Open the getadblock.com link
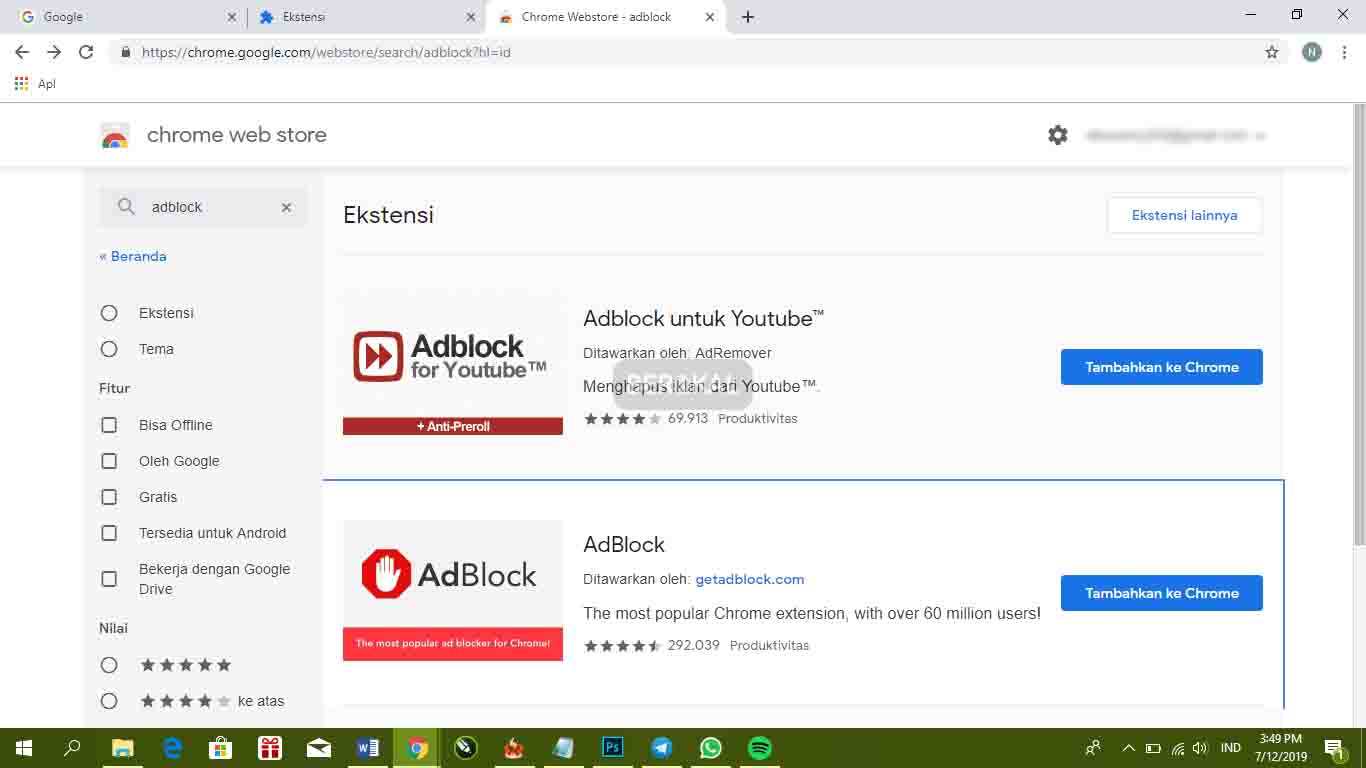 click(x=749, y=579)
